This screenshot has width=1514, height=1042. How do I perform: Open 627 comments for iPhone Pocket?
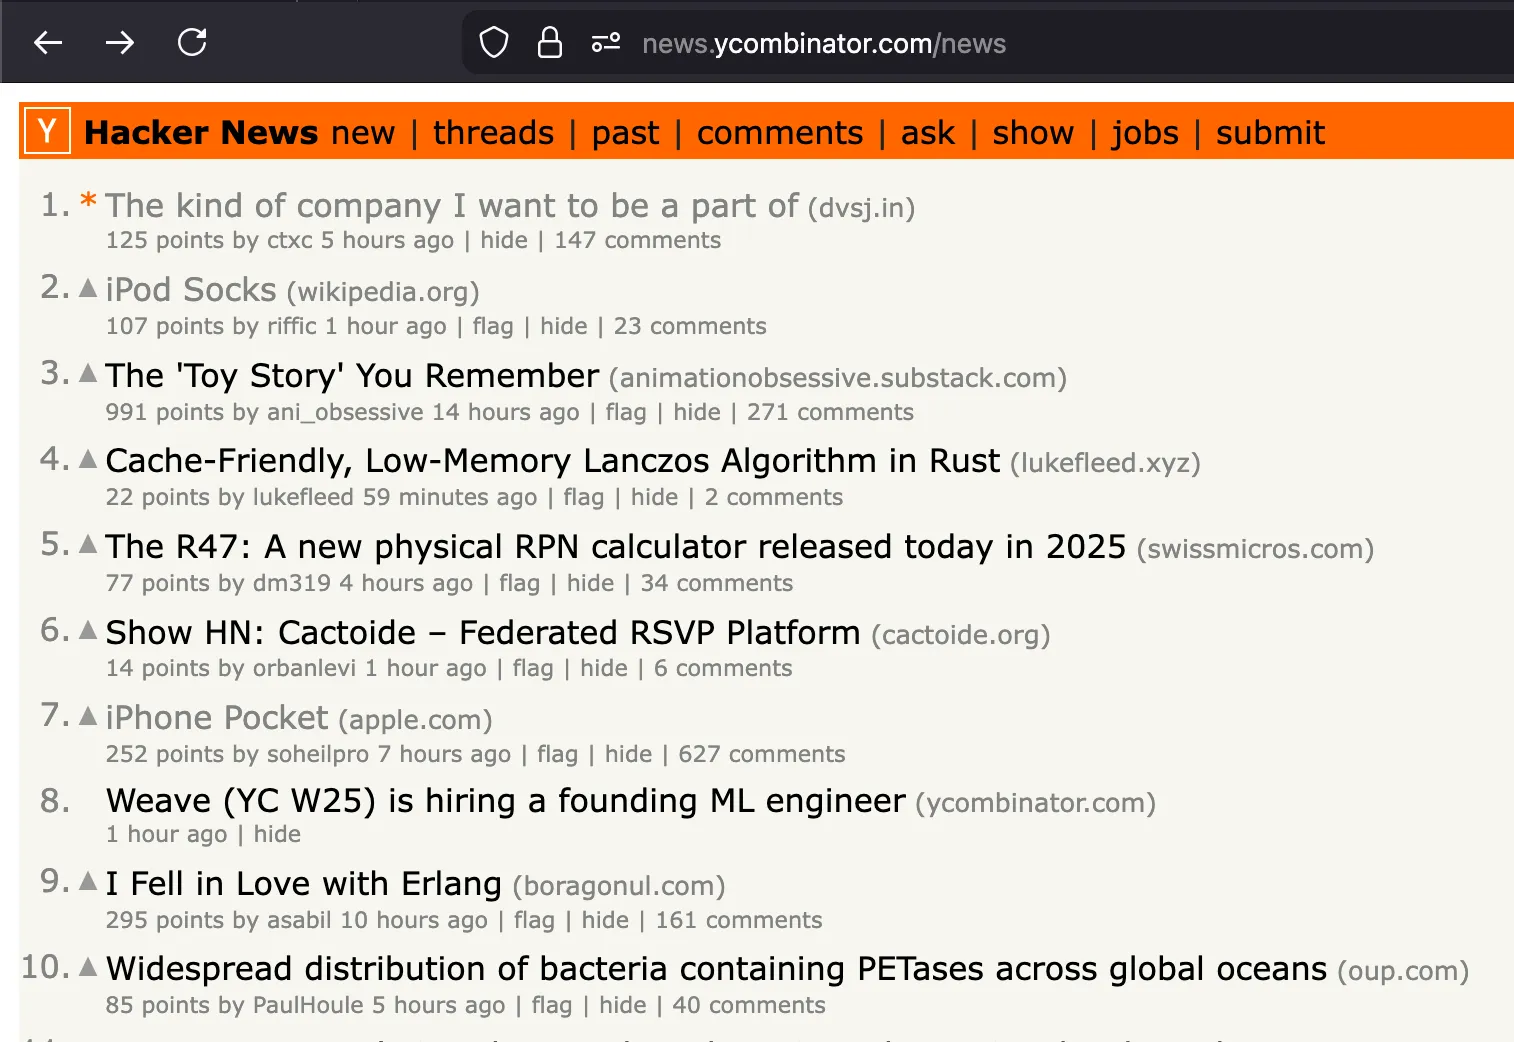tap(762, 754)
